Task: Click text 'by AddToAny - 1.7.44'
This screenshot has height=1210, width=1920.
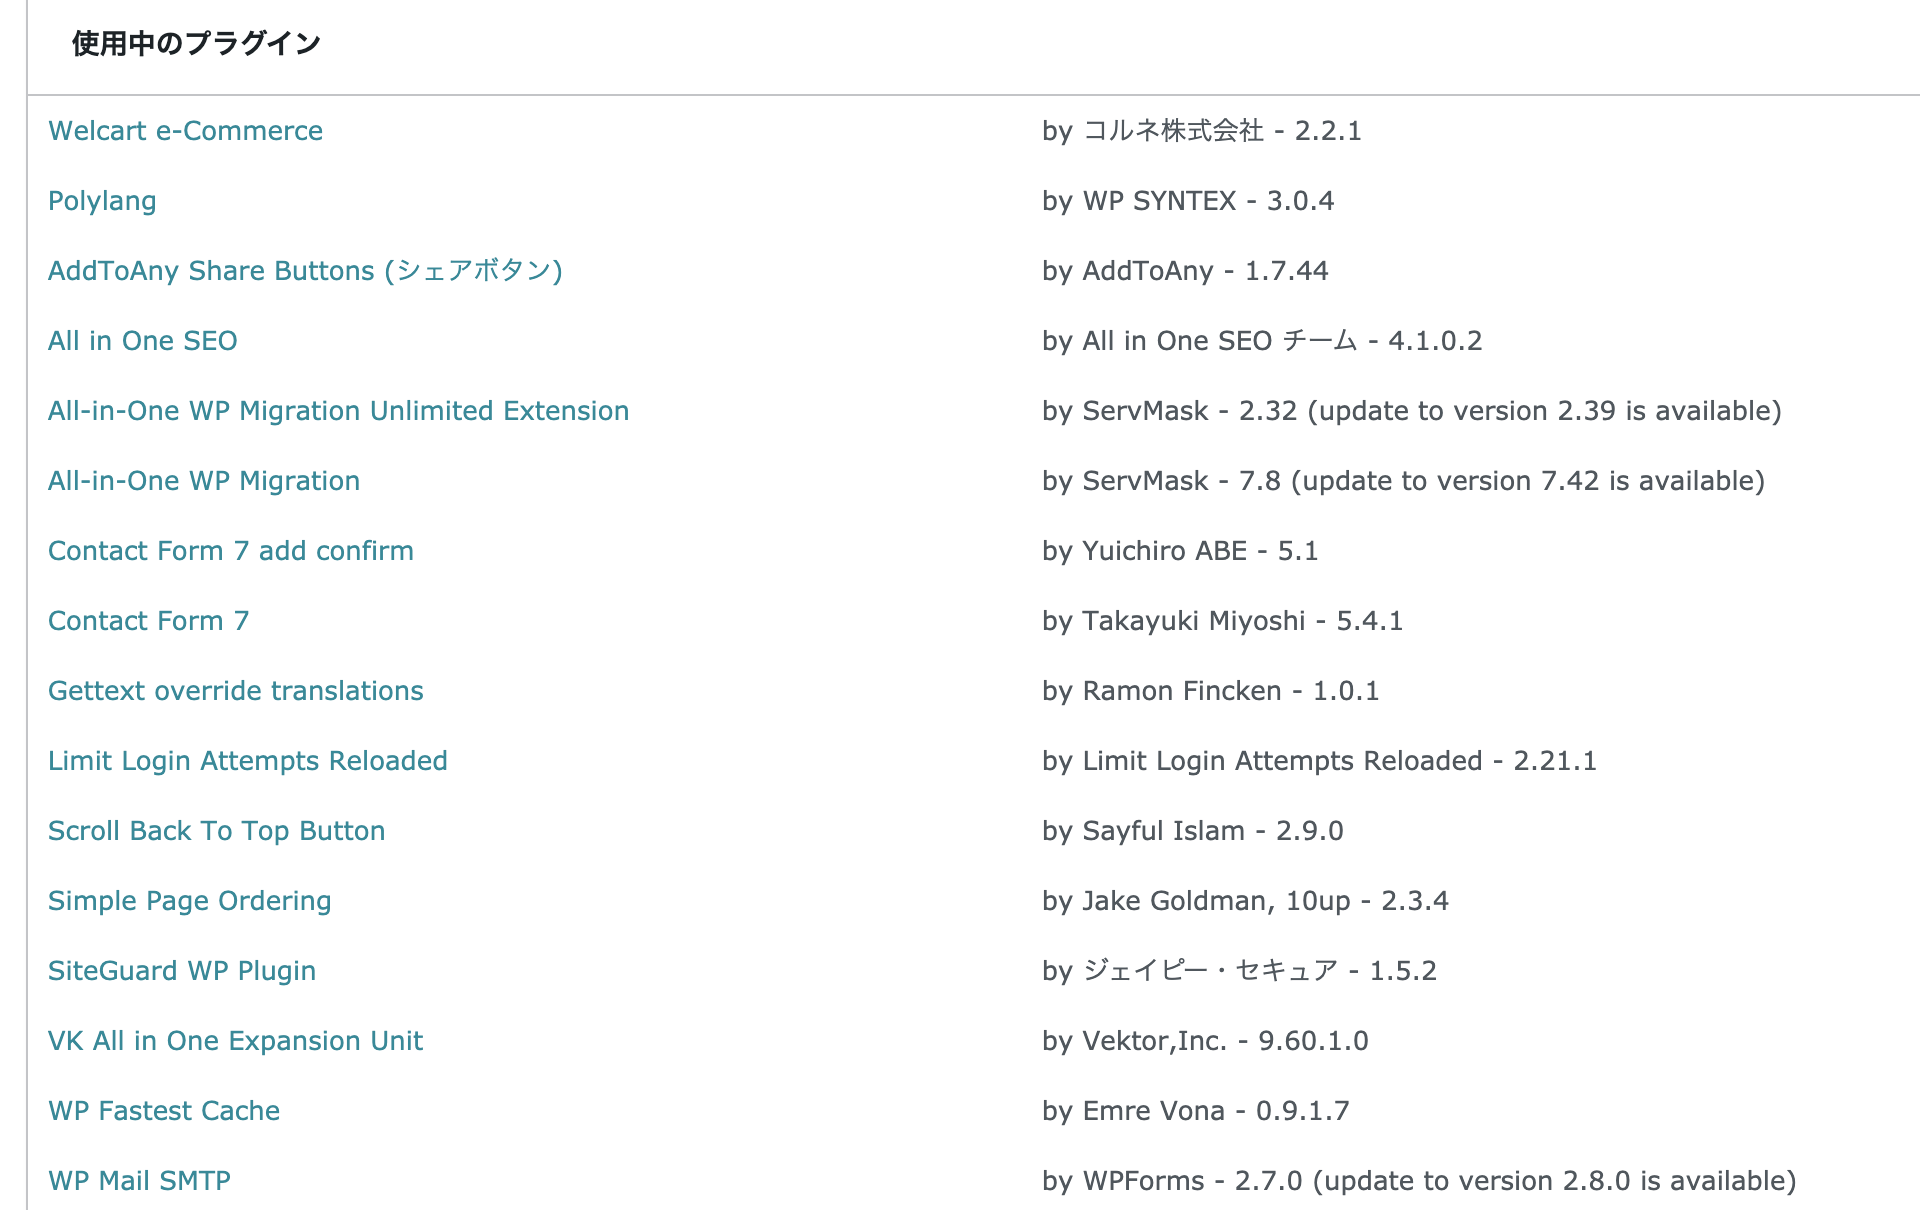Action: [x=1185, y=271]
